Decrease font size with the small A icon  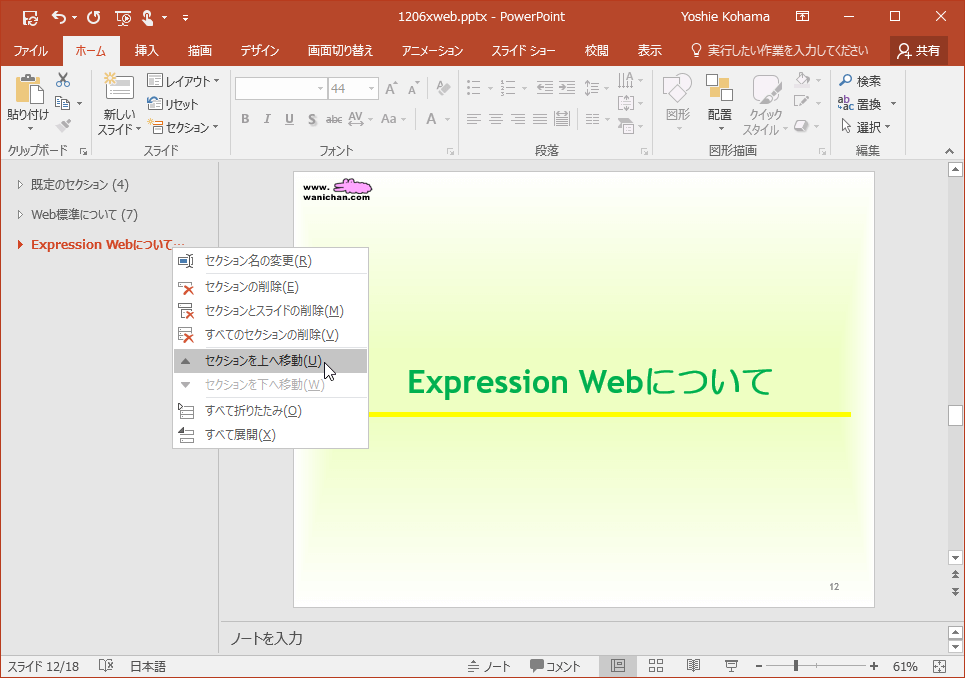coord(414,89)
